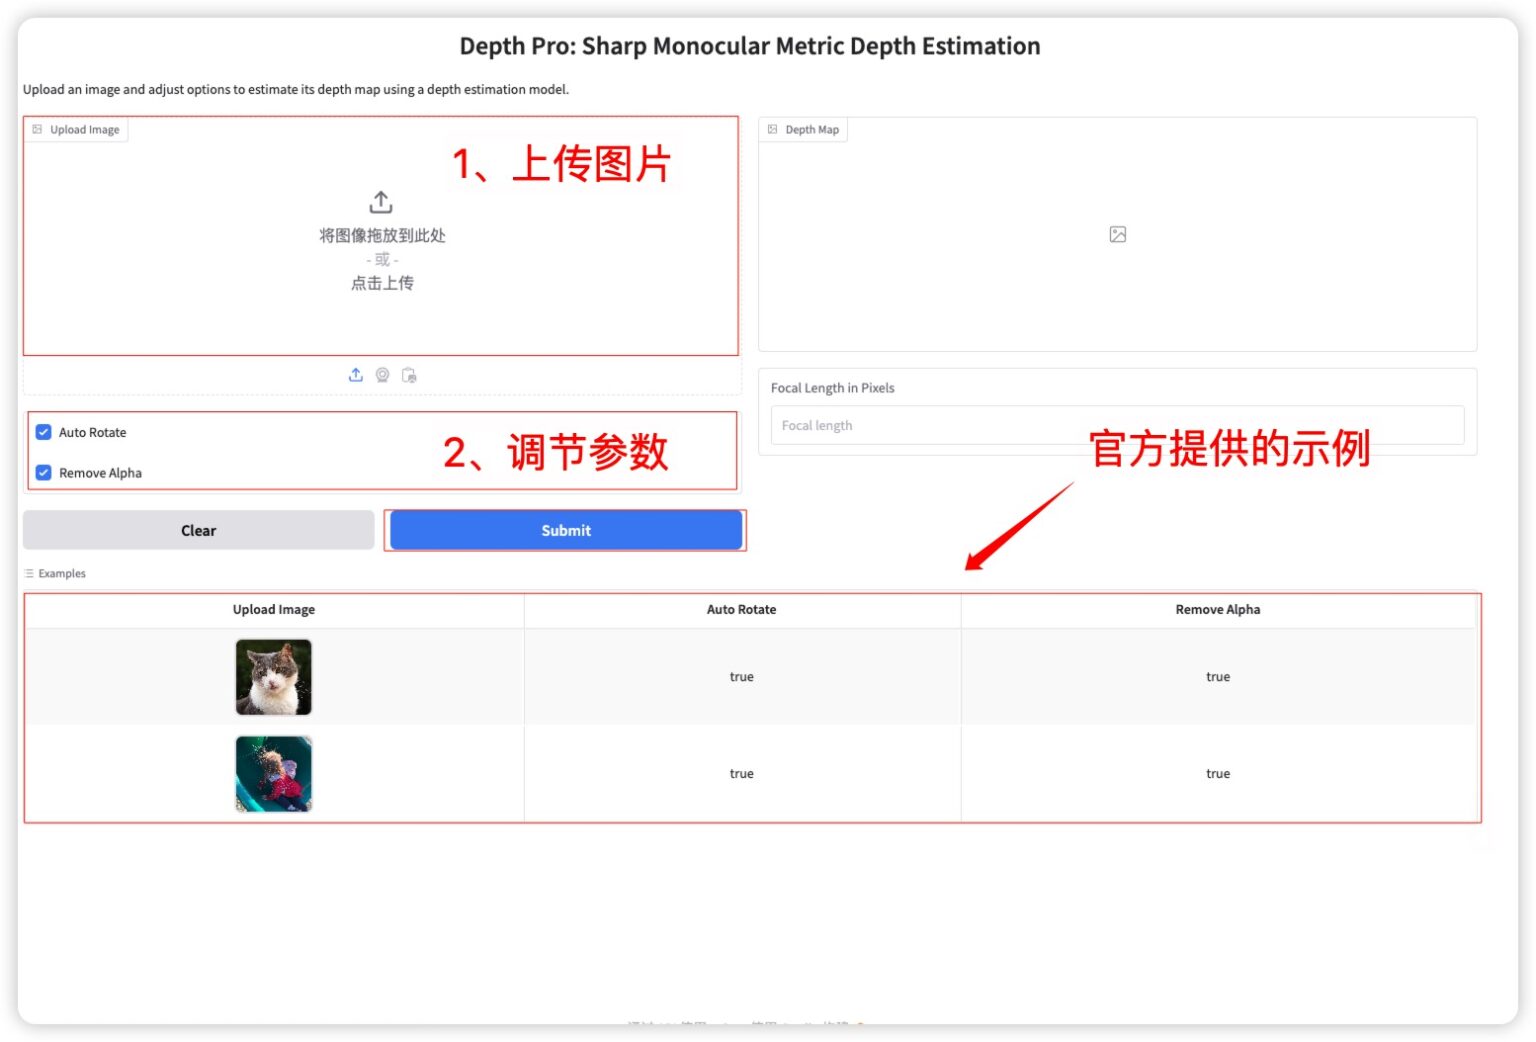Screen dimensions: 1536x1042
Task: Disable the Auto Rotate checkbox
Action: tap(43, 431)
